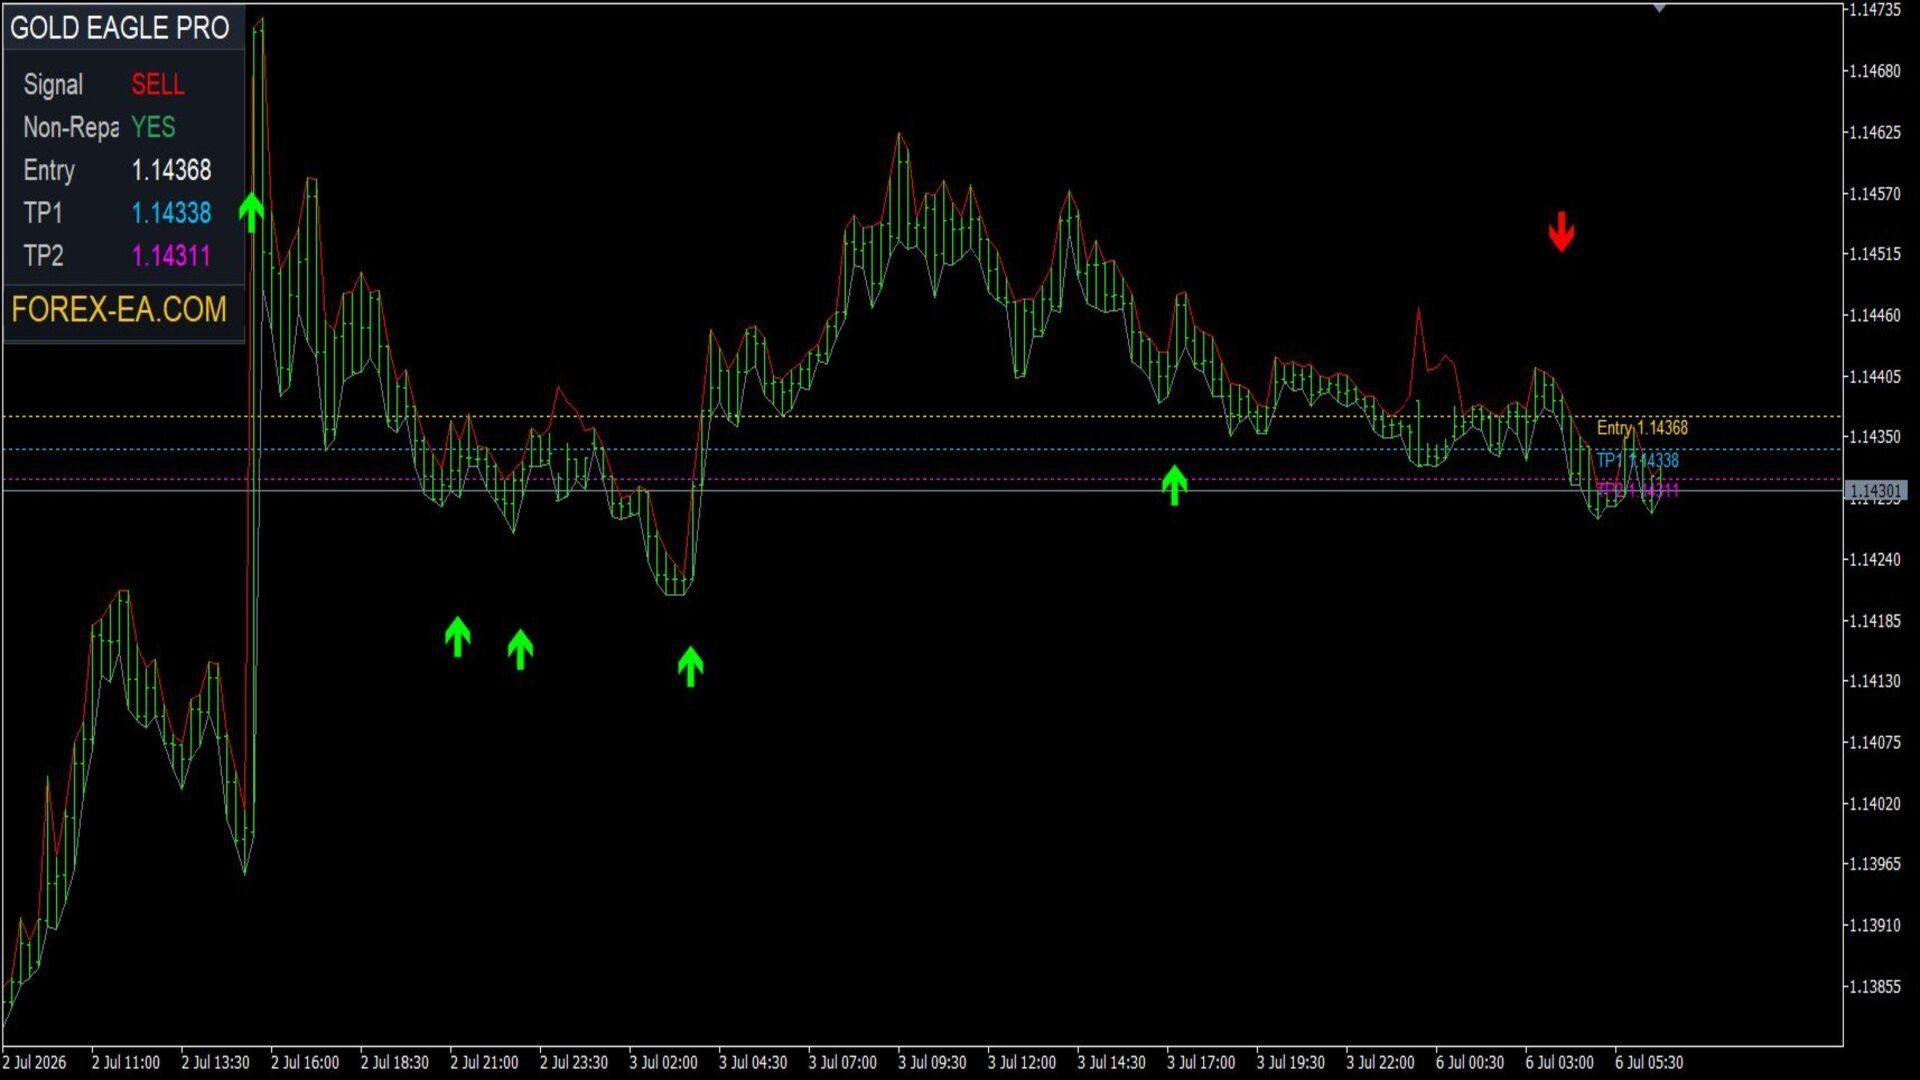Viewport: 1920px width, 1080px height.
Task: Select the 3 Jul 02:00 time axis label
Action: [x=663, y=1062]
